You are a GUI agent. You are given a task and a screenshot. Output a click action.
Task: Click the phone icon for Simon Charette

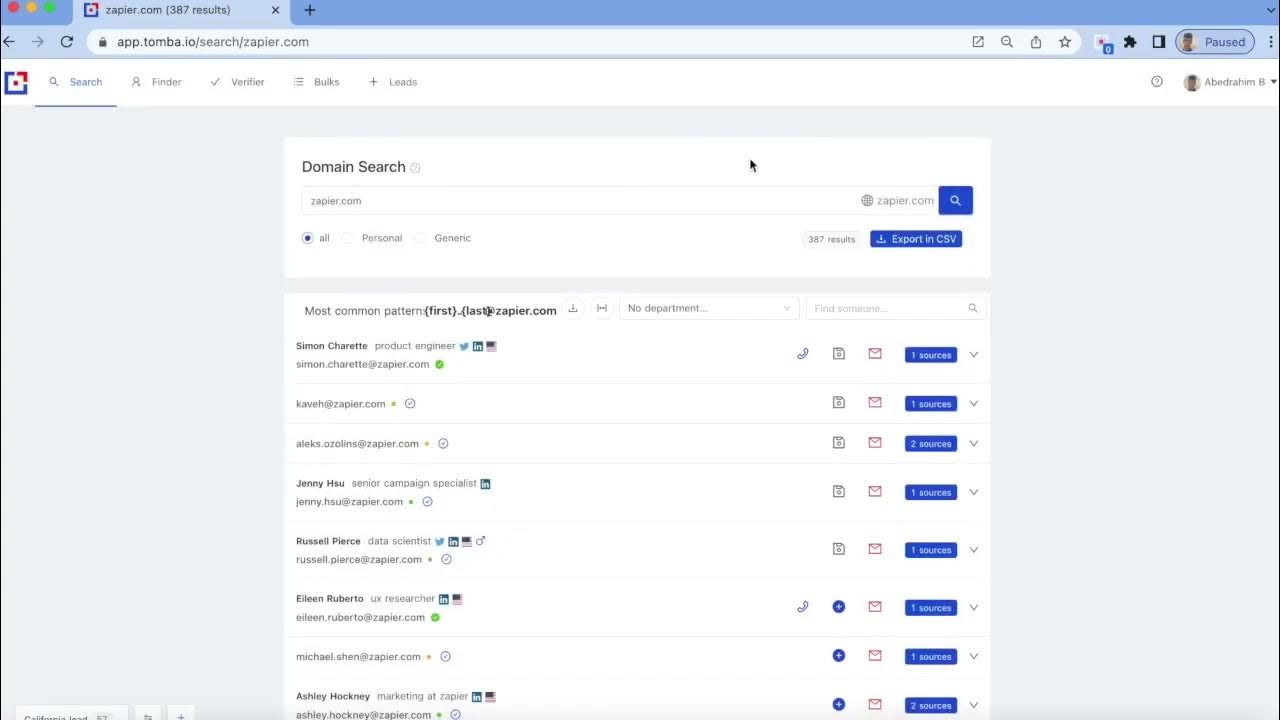pos(802,354)
